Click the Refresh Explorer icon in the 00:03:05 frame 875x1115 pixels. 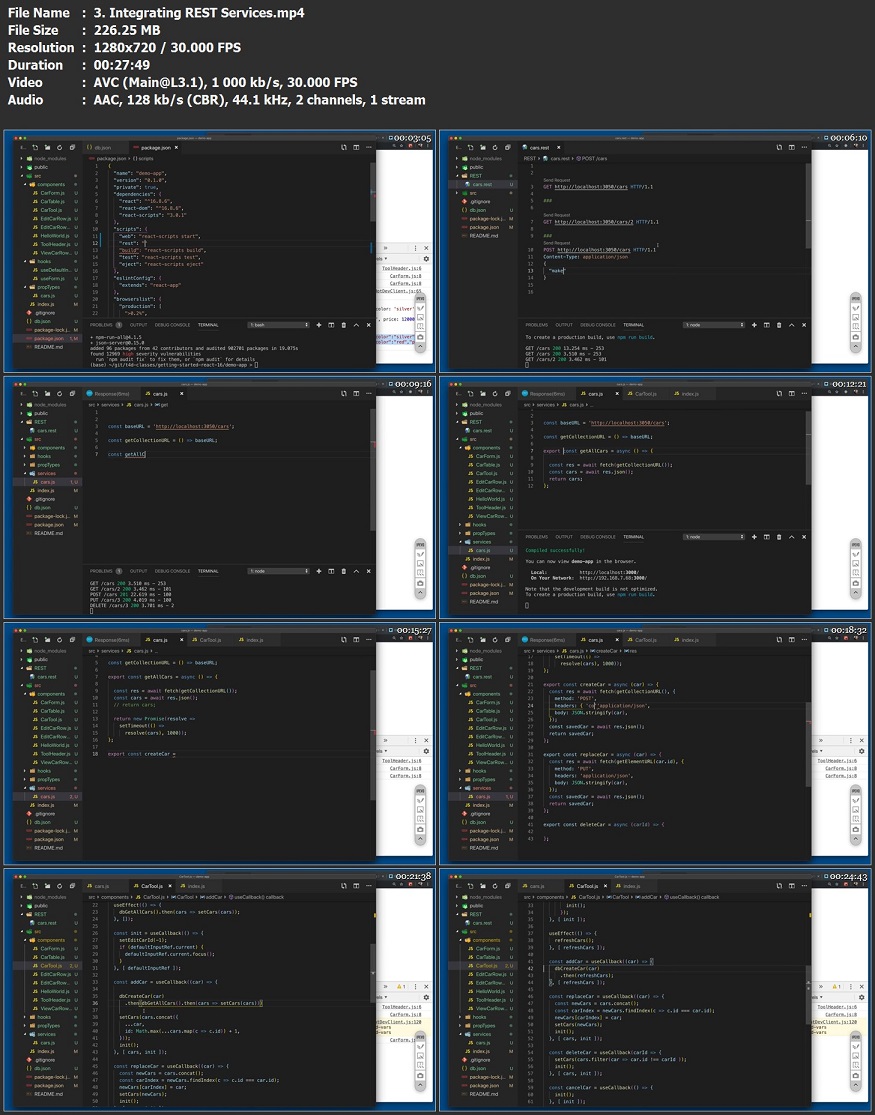click(60, 147)
